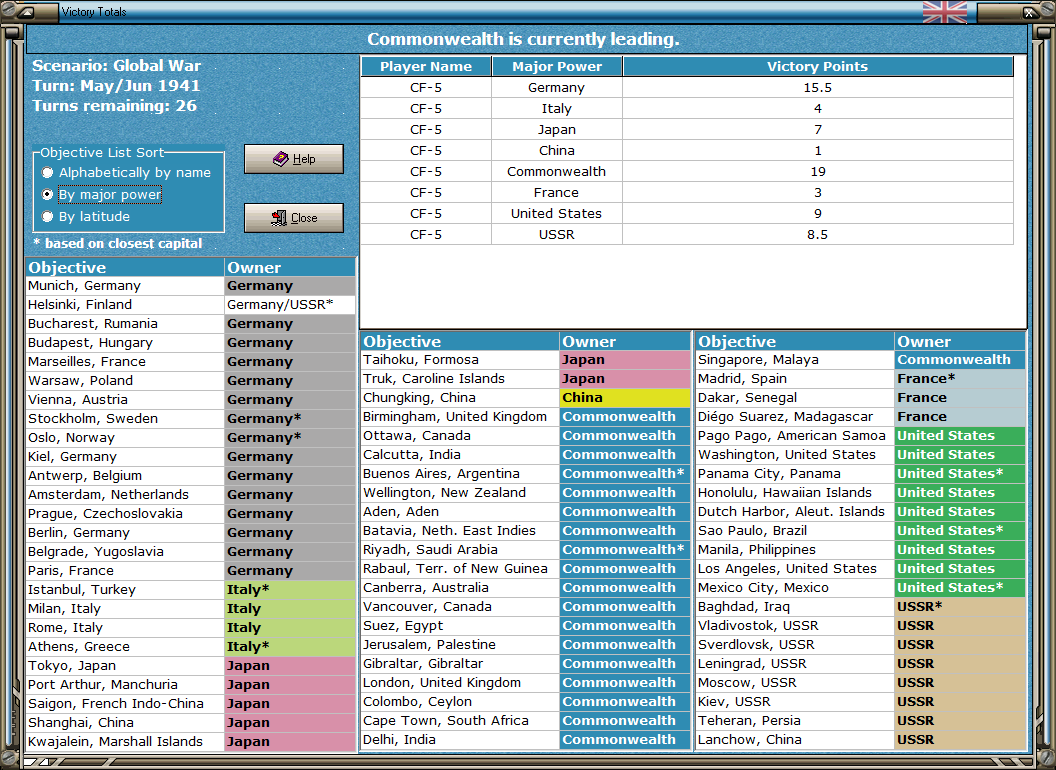The width and height of the screenshot is (1056, 770).
Task: Click the China major power cell
Action: tap(557, 150)
